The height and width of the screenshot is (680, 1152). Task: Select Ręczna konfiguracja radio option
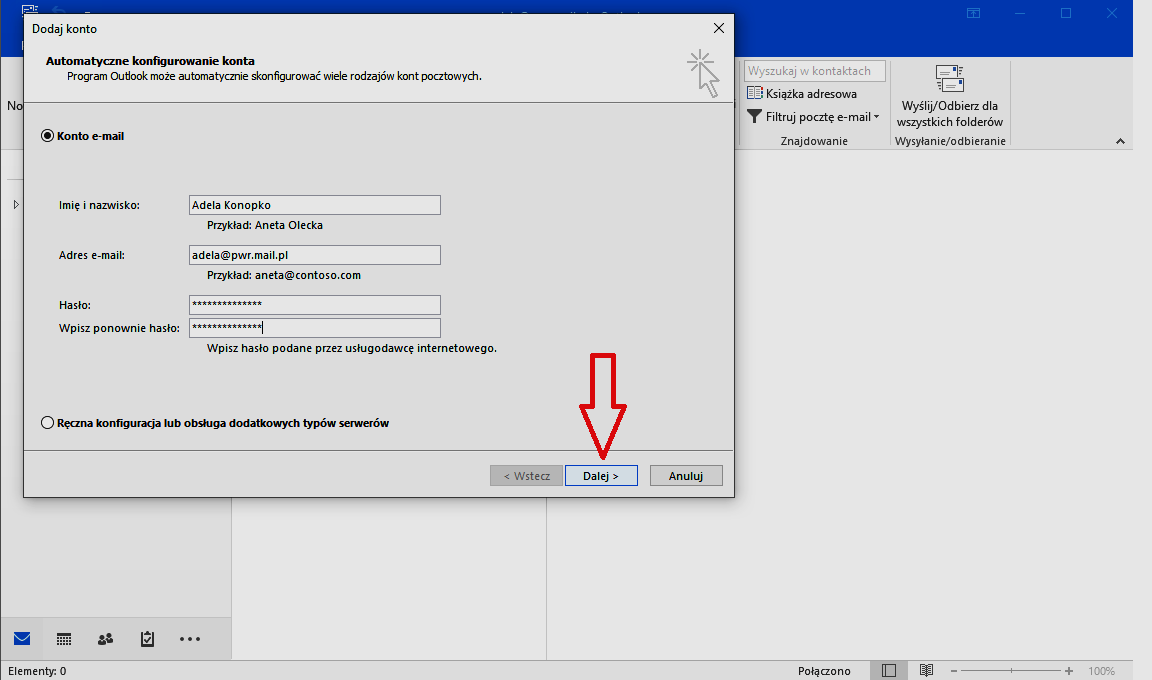click(47, 423)
